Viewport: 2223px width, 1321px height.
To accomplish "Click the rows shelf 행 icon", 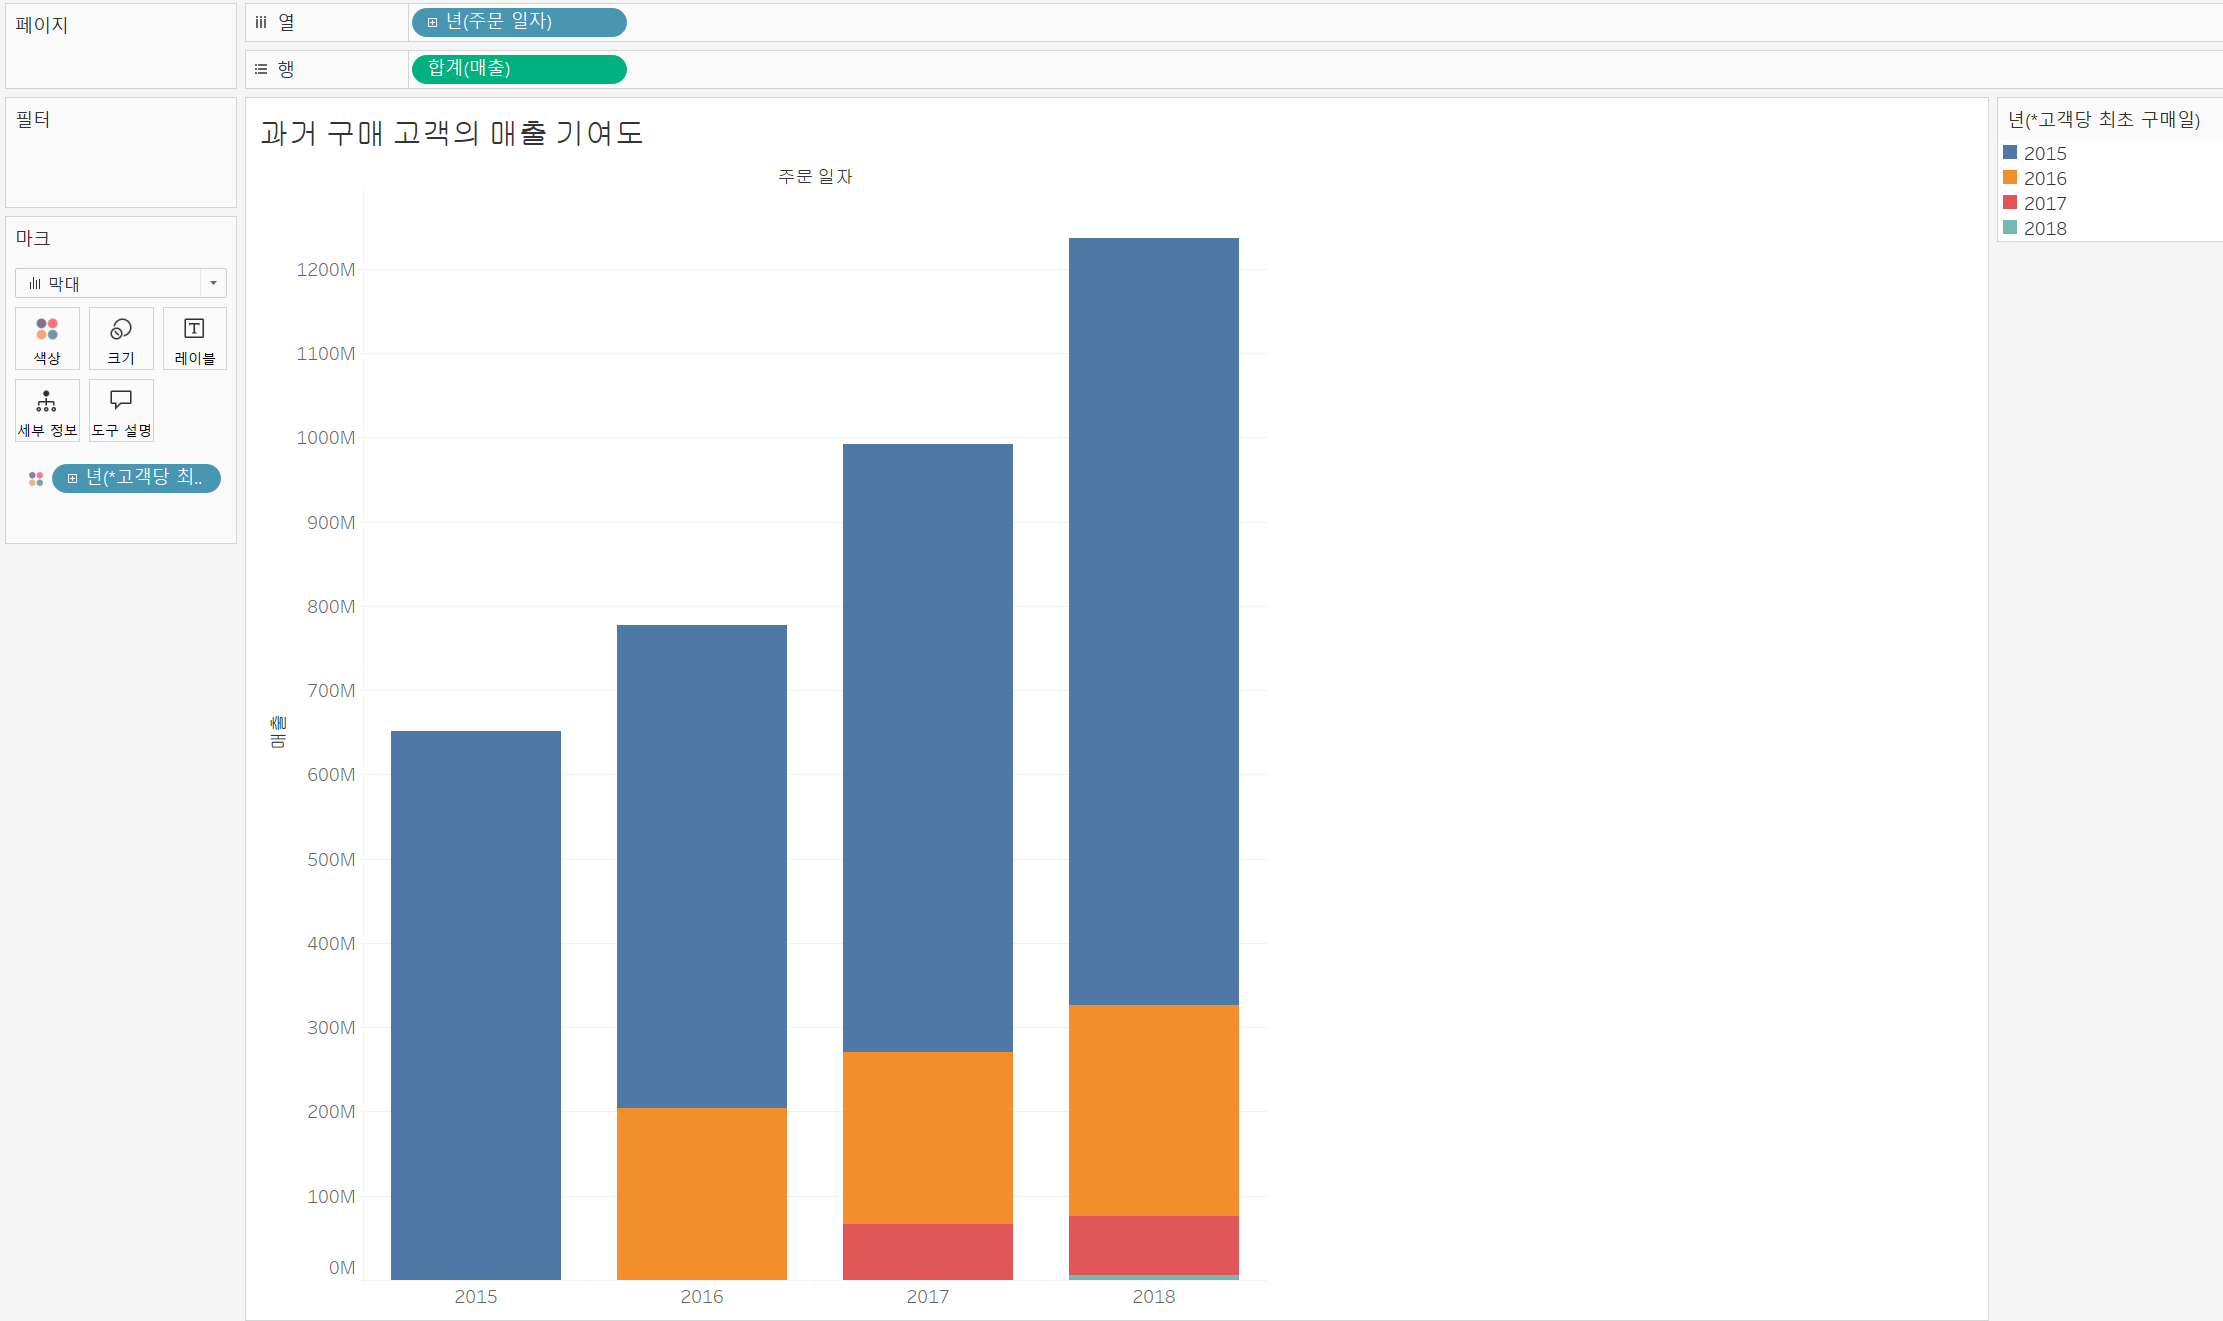I will (261, 69).
